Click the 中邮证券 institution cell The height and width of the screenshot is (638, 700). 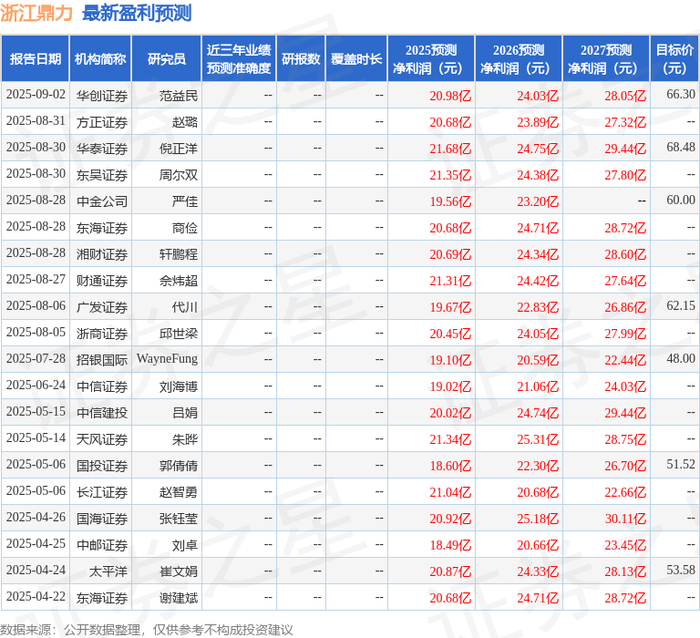[102, 545]
